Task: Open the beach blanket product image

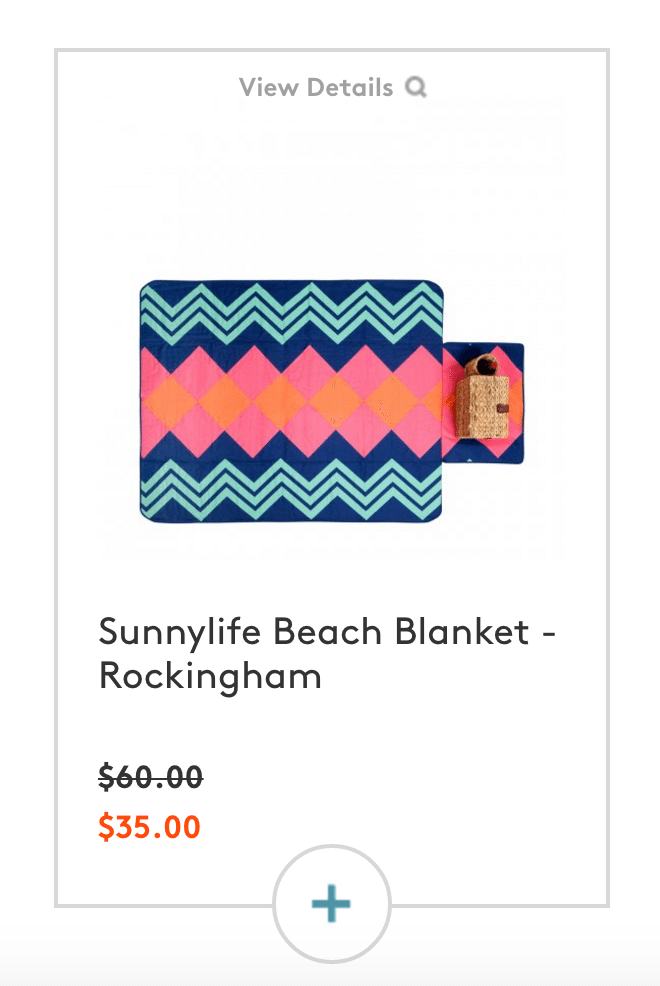Action: [331, 401]
